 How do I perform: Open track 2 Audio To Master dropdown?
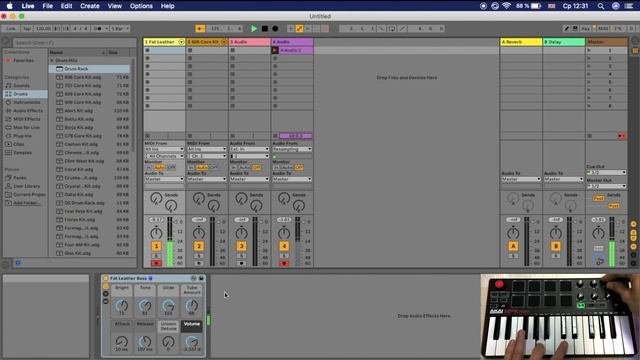coord(207,179)
